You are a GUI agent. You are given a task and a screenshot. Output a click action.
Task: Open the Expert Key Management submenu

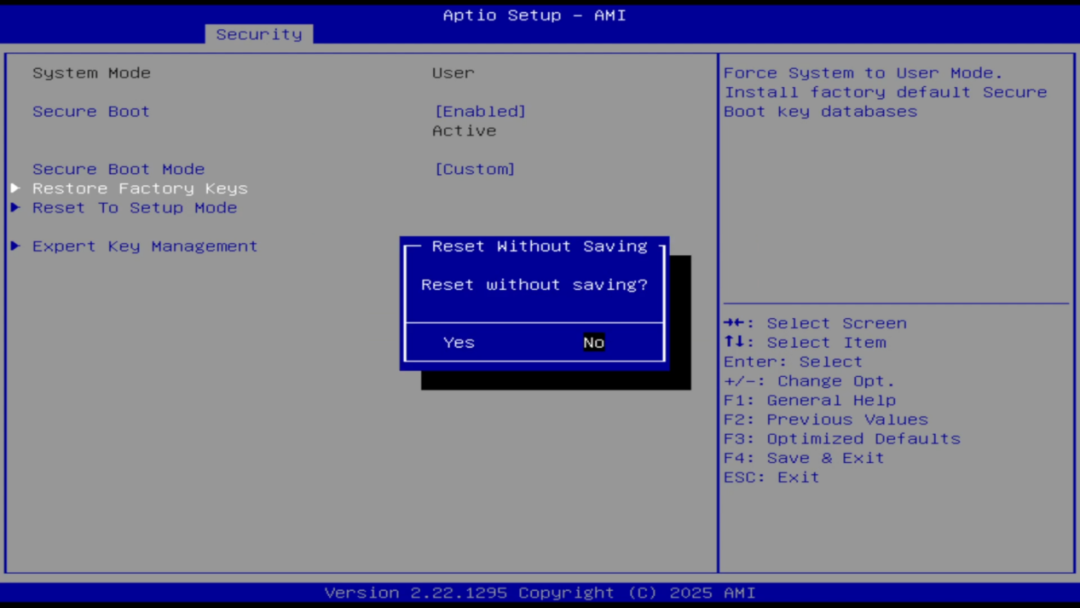point(145,246)
